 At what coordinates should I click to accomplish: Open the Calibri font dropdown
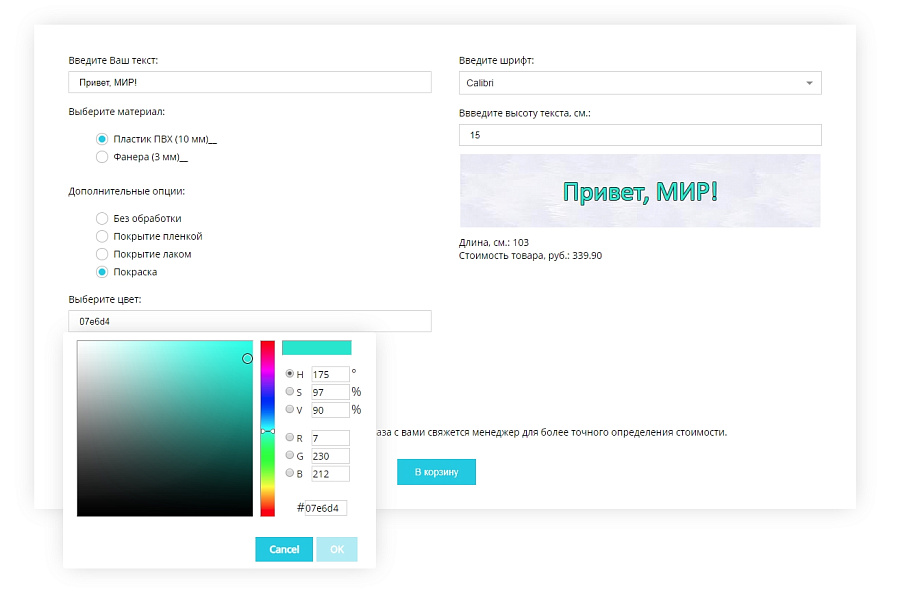[x=640, y=83]
